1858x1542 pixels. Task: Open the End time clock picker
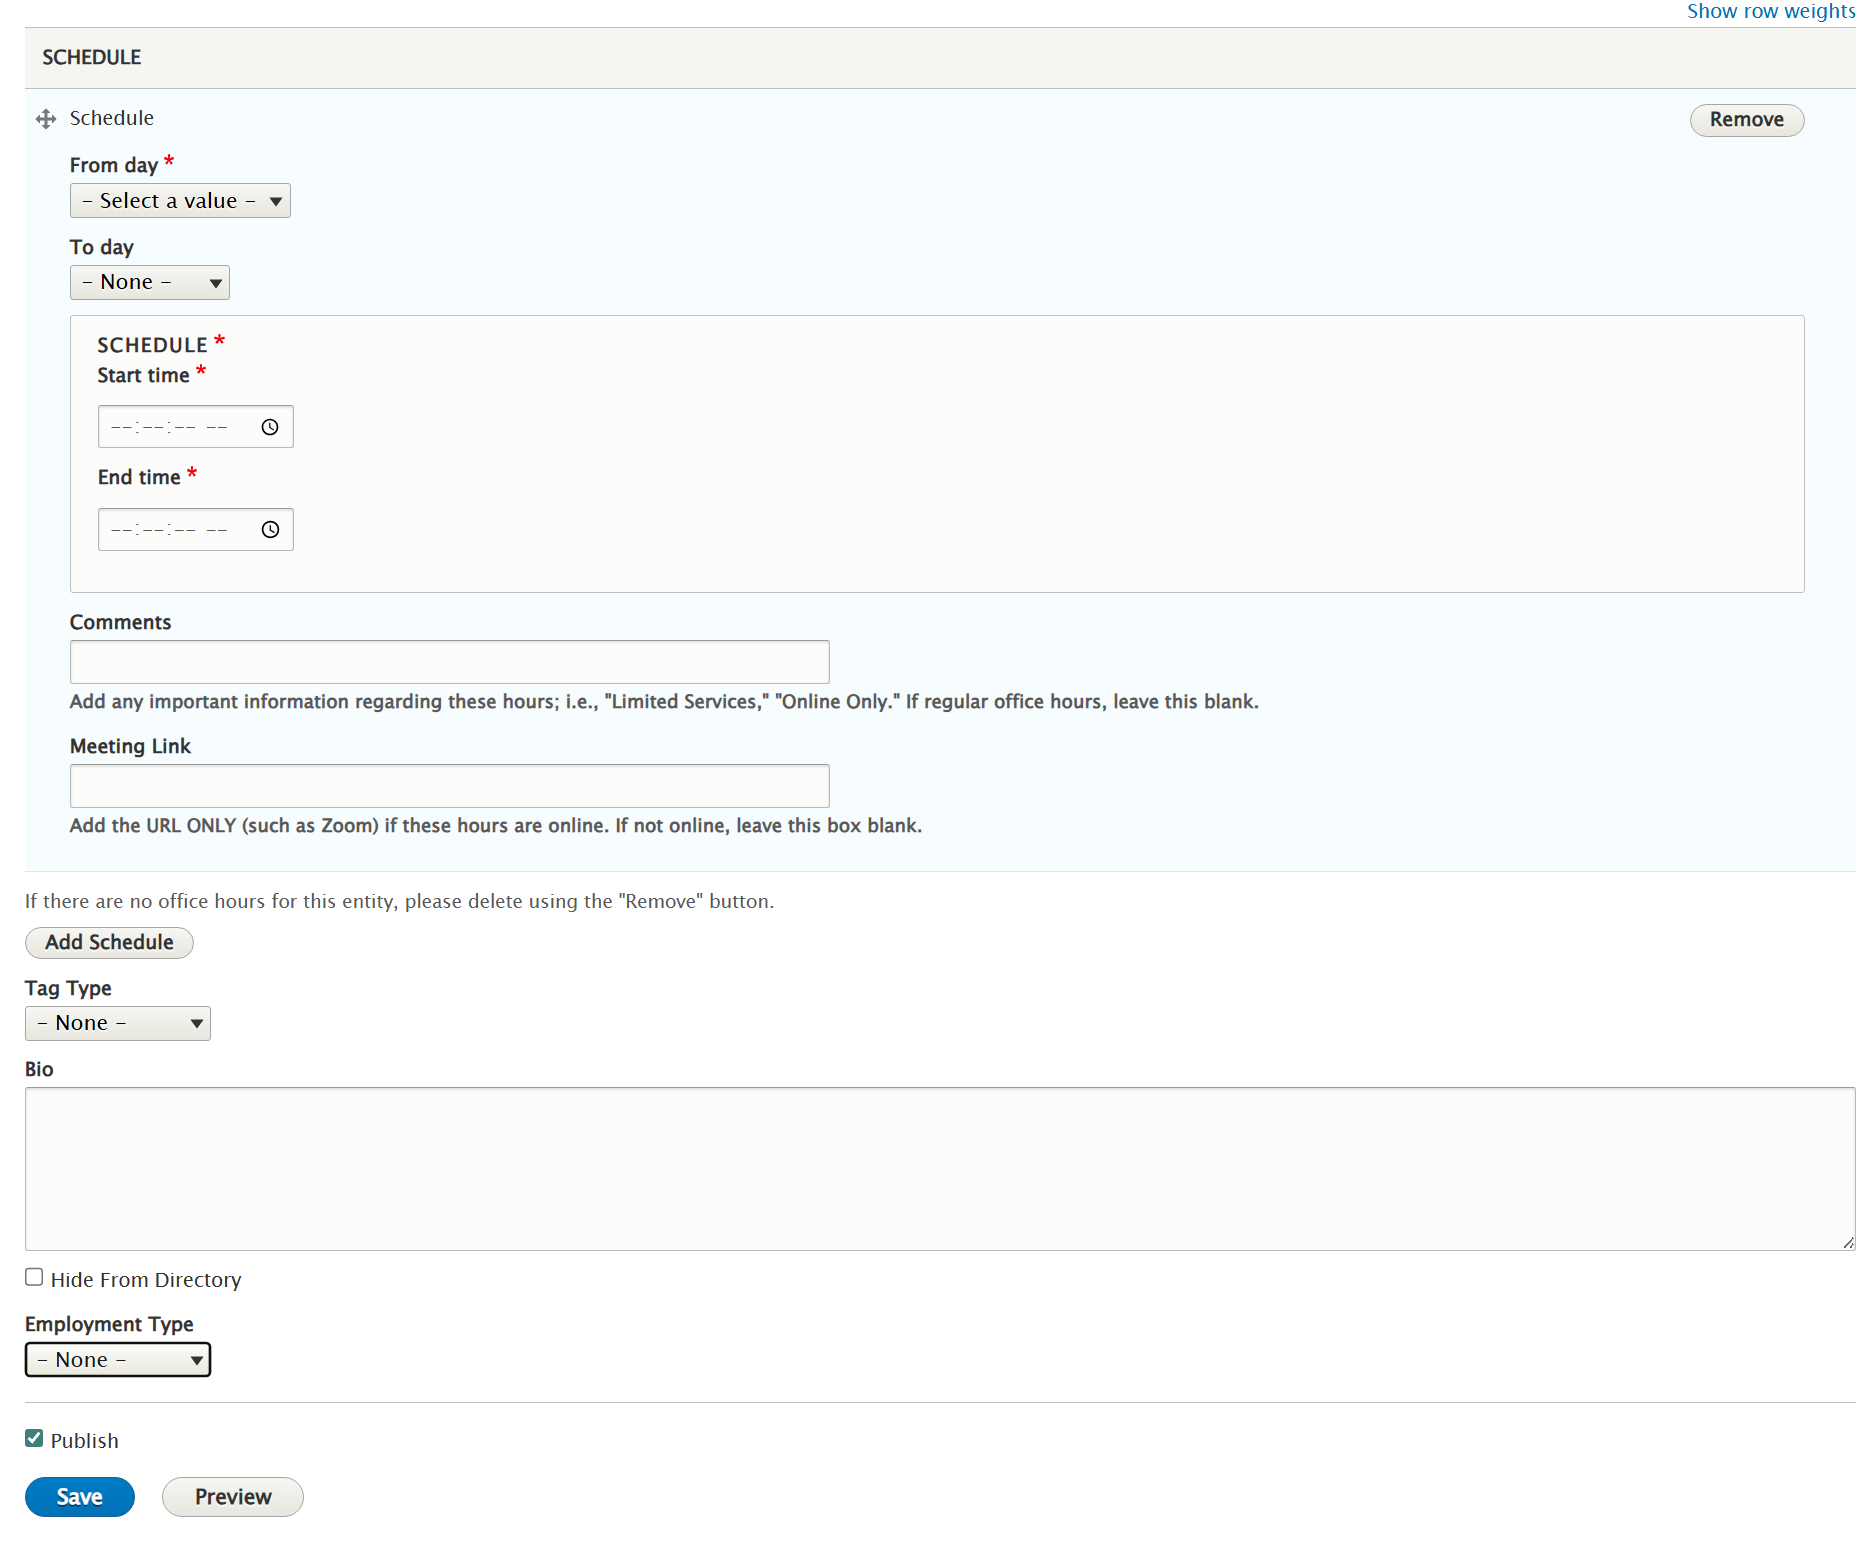(x=269, y=530)
